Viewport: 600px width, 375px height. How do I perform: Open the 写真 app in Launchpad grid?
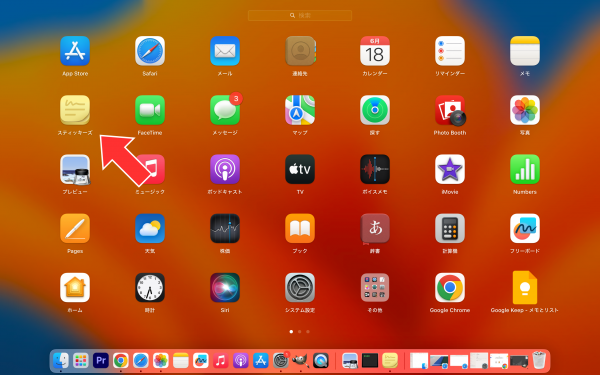coord(525,110)
